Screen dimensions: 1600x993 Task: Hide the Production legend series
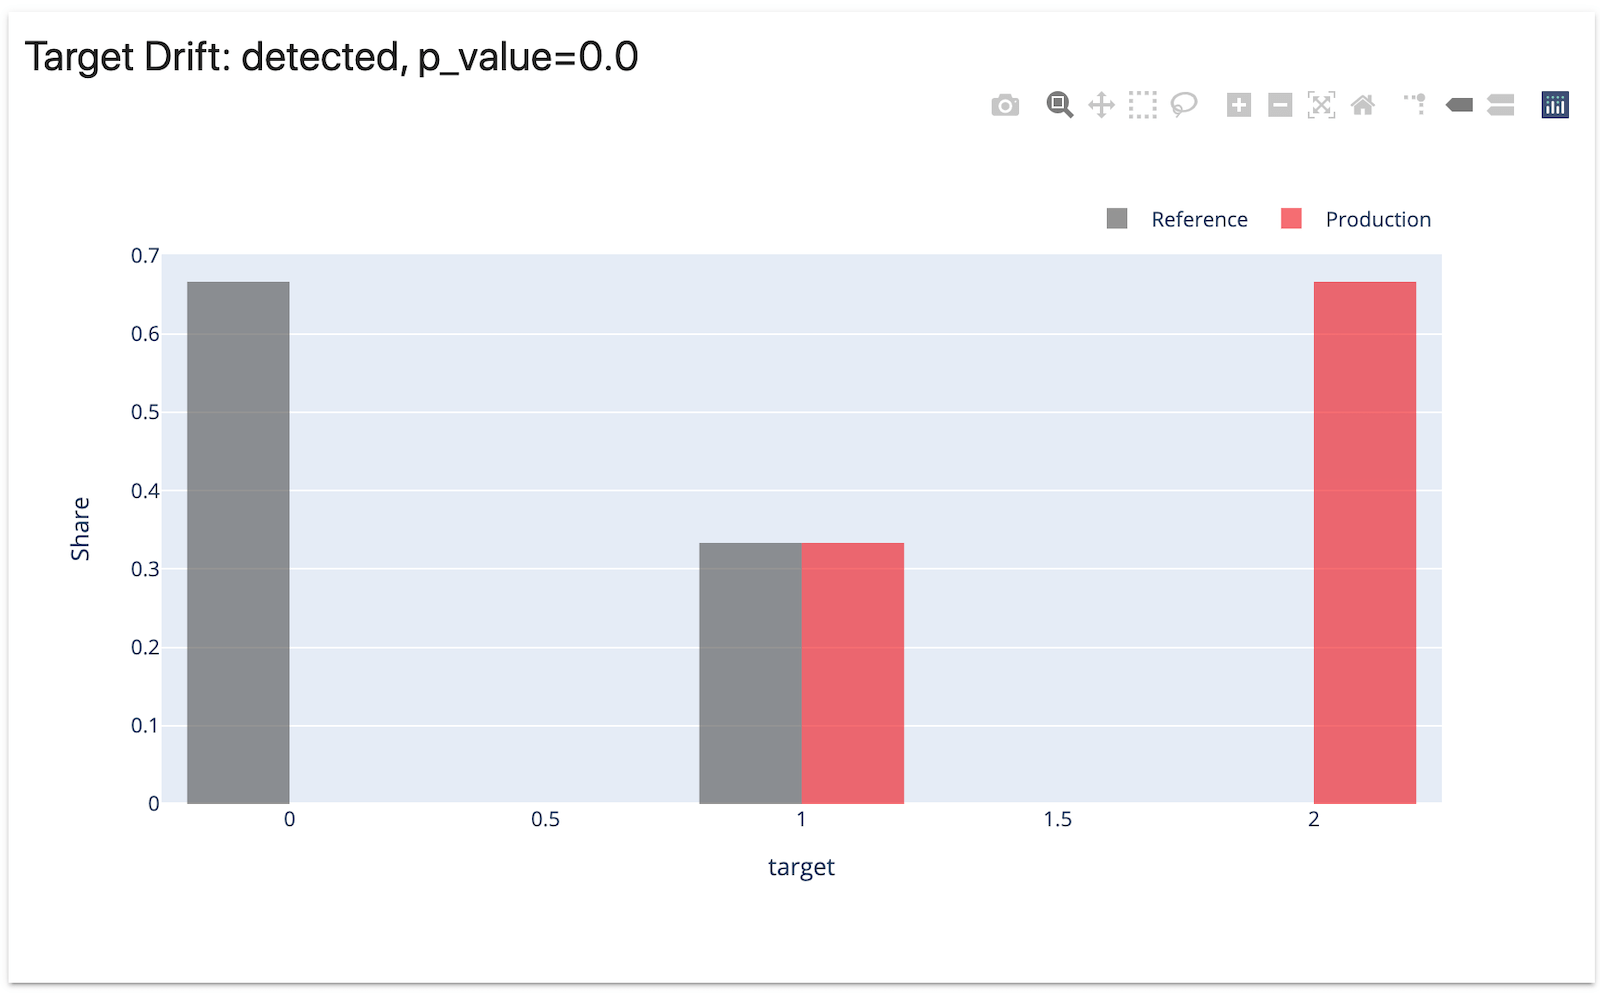pos(1377,220)
